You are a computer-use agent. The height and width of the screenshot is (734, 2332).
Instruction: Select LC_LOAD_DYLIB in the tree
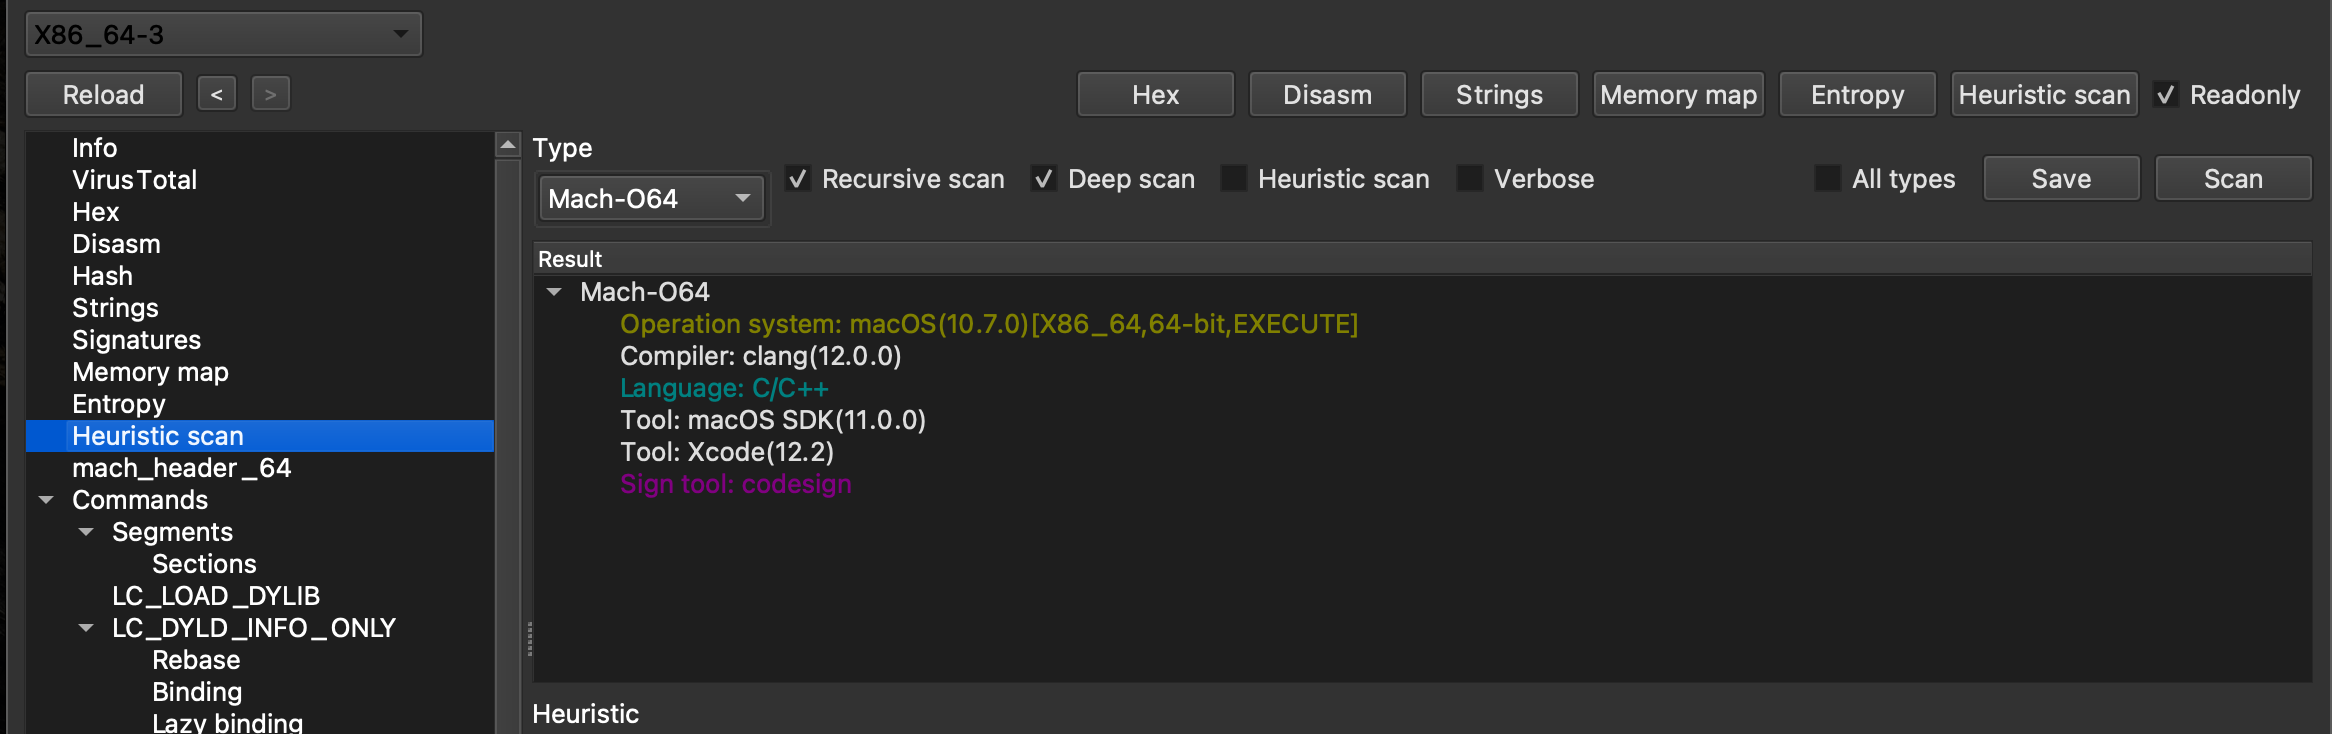[x=216, y=596]
